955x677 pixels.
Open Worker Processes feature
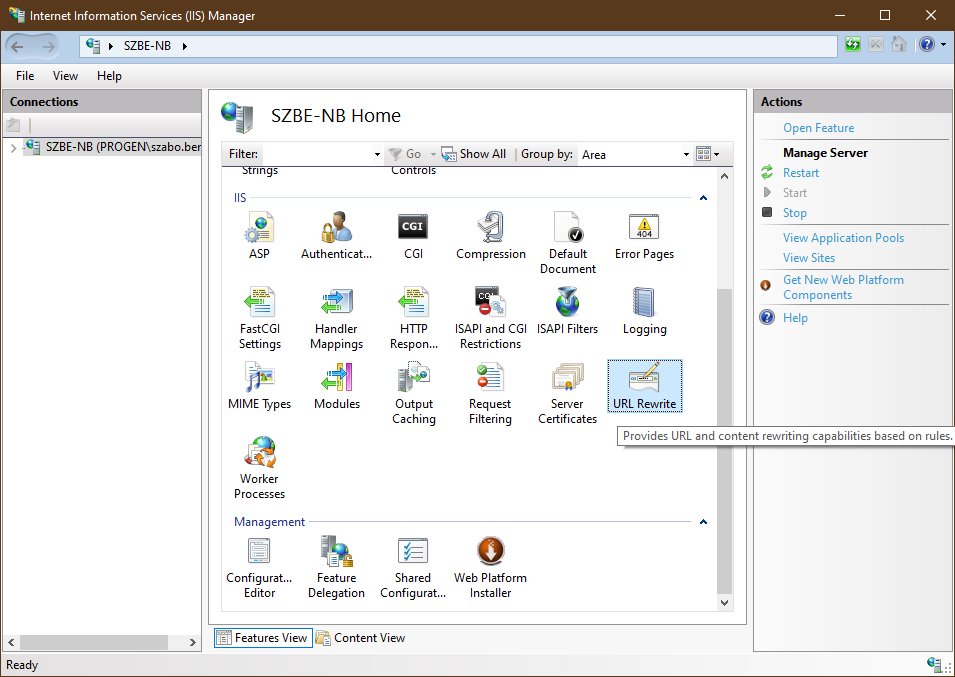point(259,468)
